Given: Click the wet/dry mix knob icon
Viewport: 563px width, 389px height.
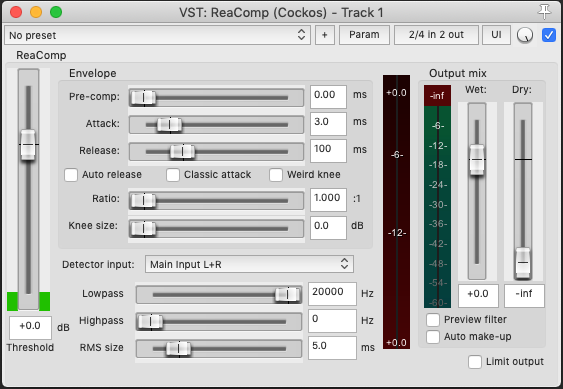Looking at the screenshot, I should [x=525, y=35].
